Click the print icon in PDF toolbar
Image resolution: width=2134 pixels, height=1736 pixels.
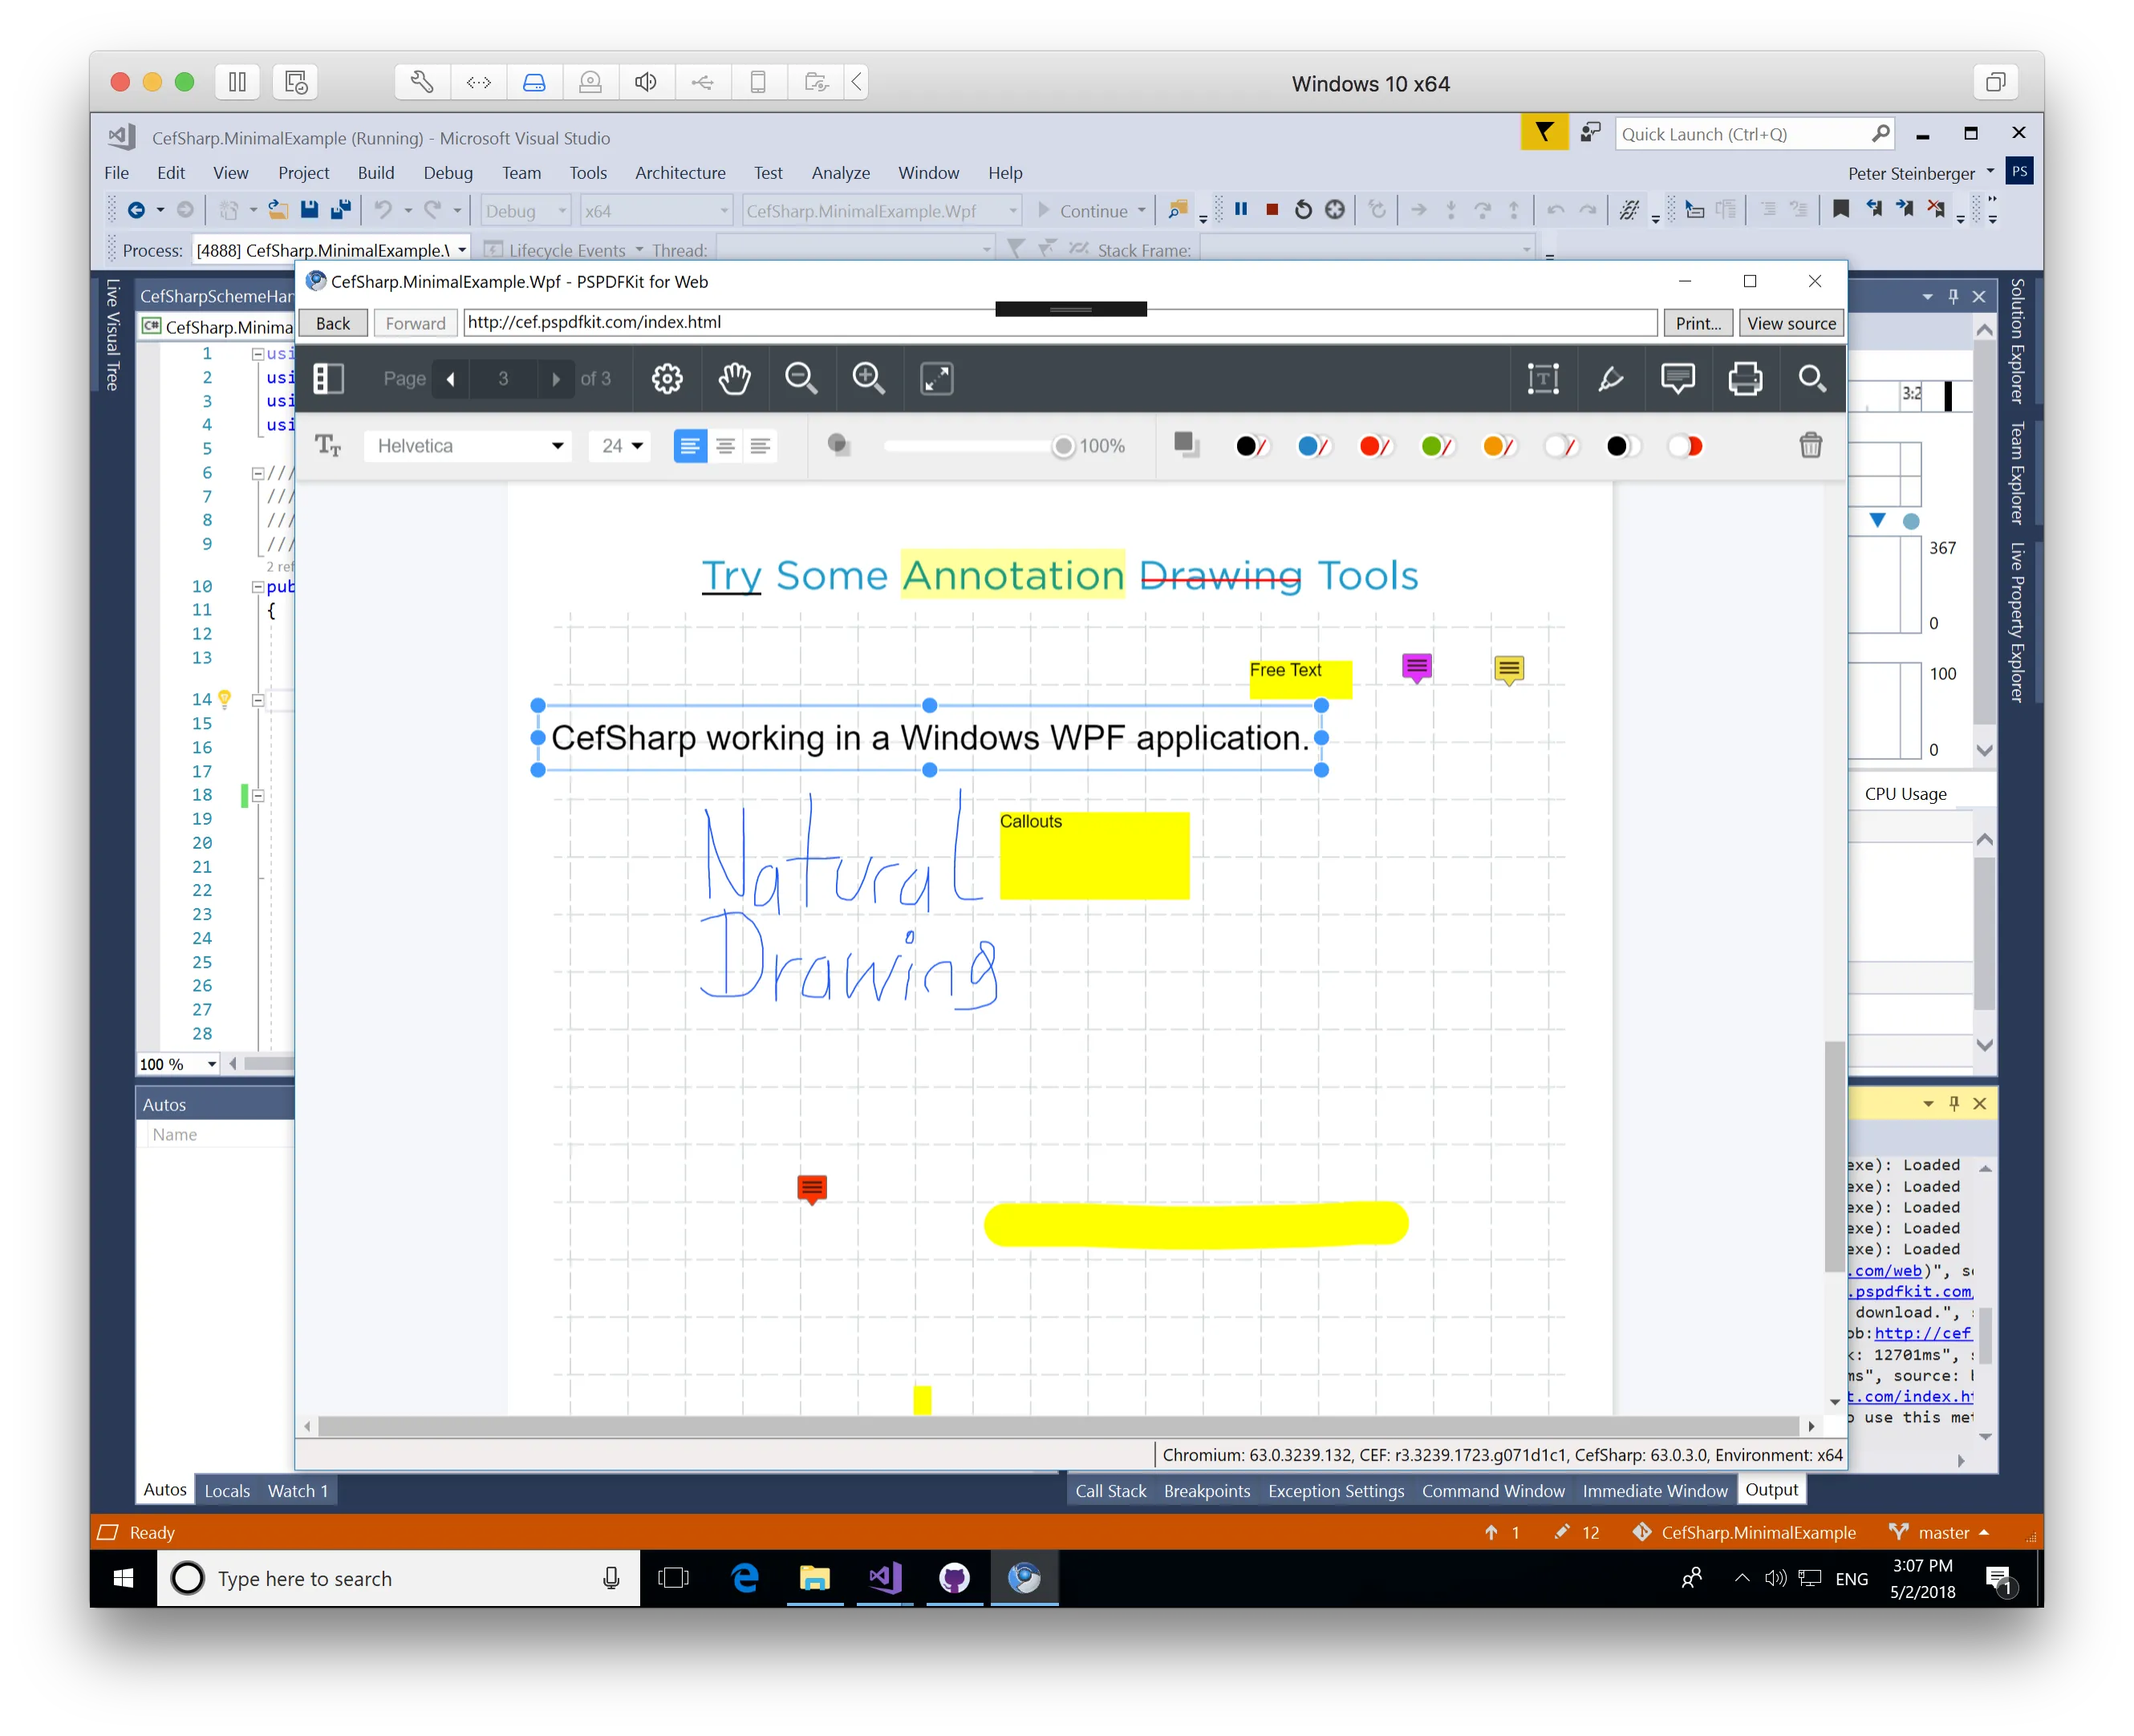tap(1745, 378)
